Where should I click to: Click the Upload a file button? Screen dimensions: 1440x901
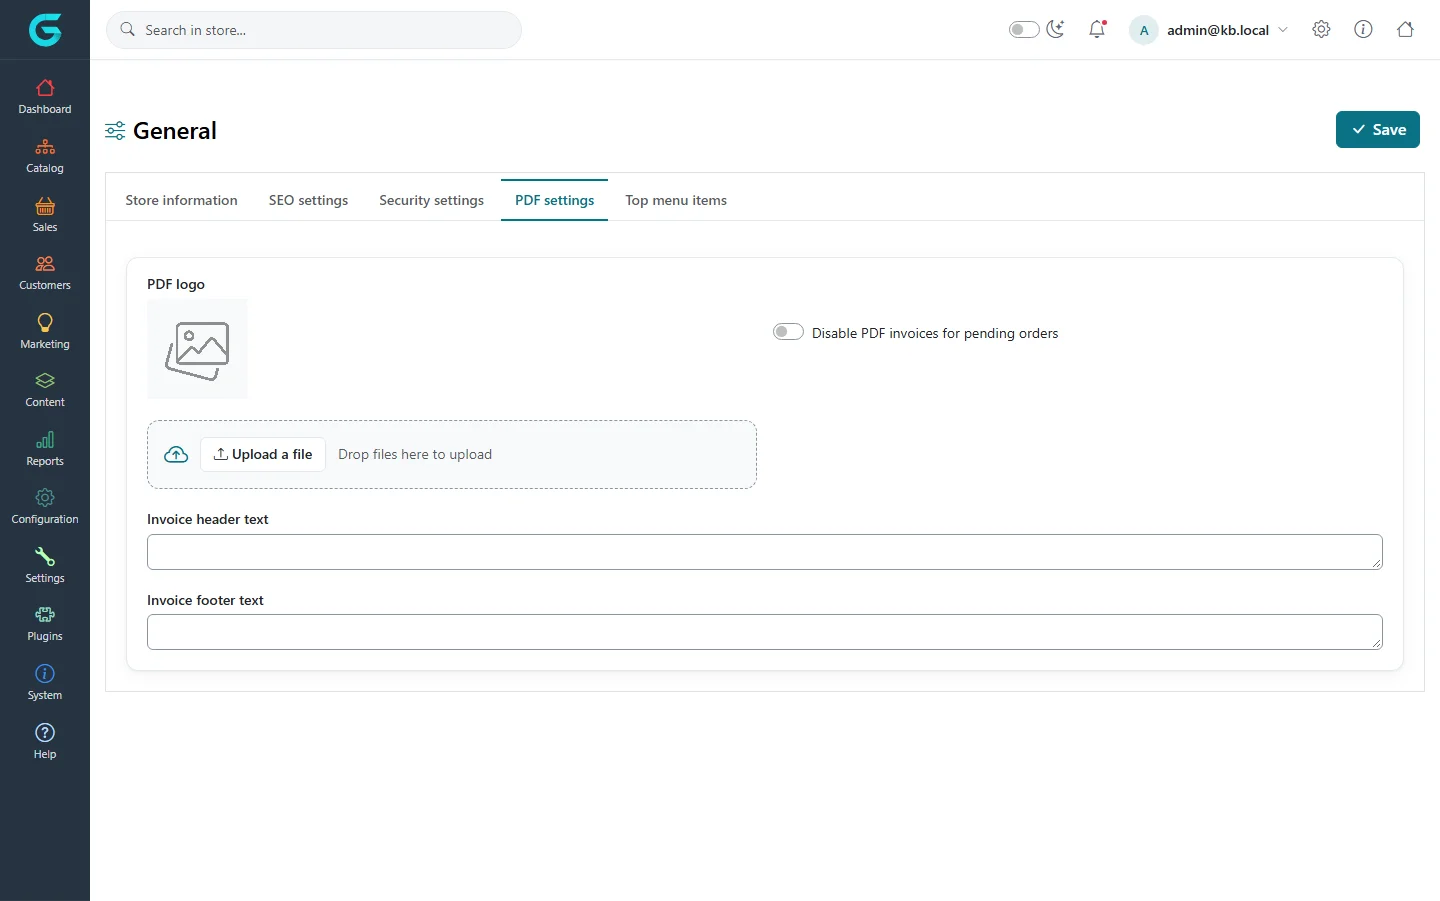[263, 454]
